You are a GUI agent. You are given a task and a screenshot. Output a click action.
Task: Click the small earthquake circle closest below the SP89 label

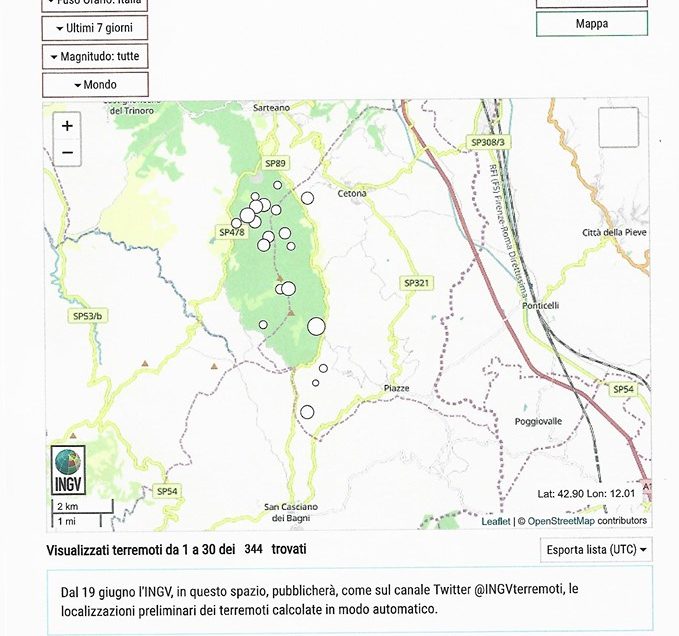(278, 185)
